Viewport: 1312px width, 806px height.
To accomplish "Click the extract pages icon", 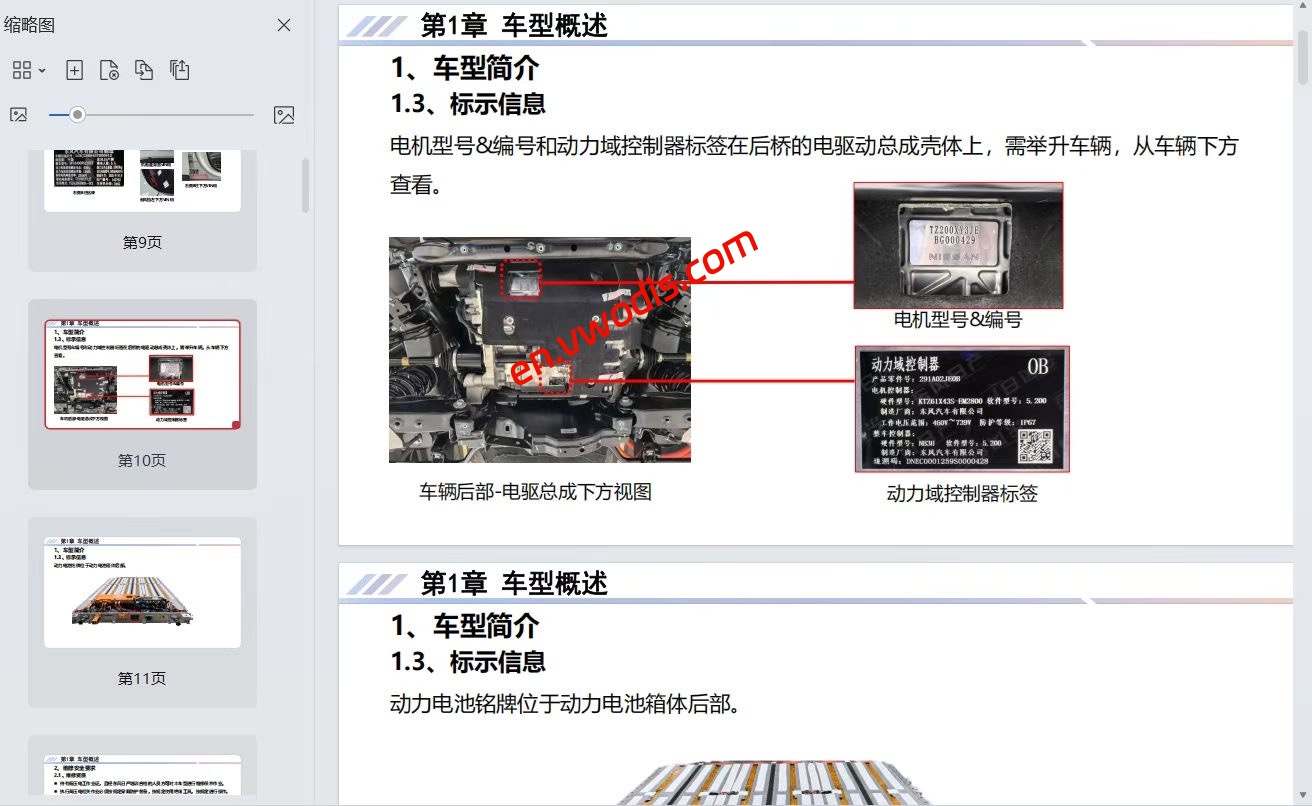I will pos(180,70).
